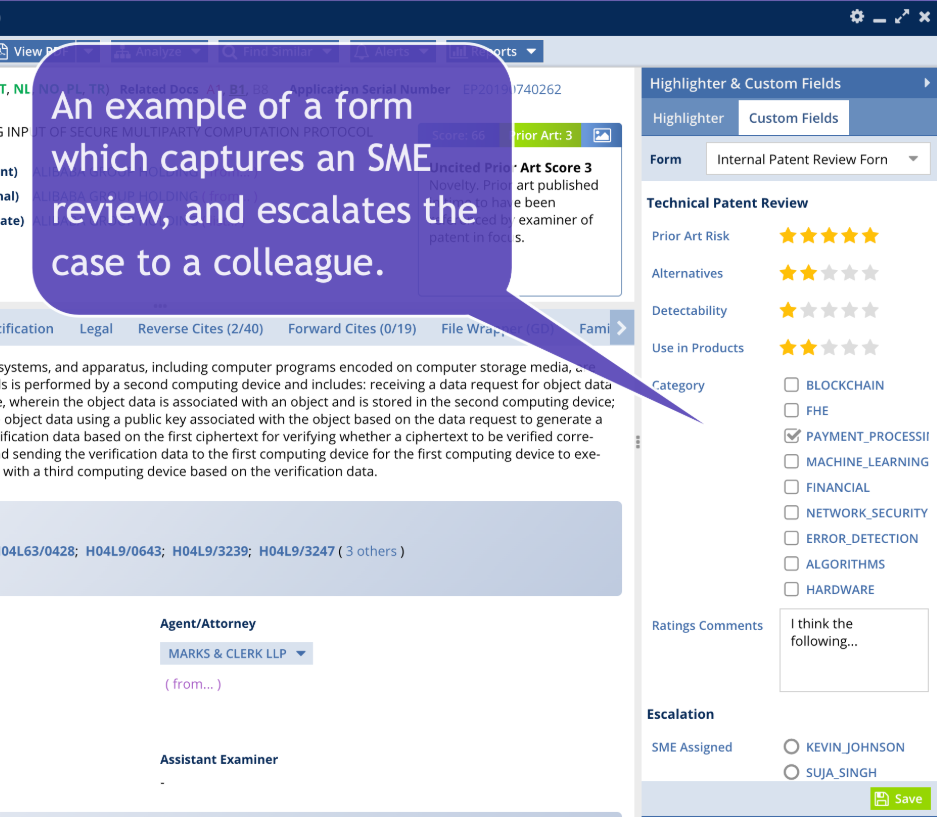Open the Form selection dropdown
The width and height of the screenshot is (937, 817).
pos(818,160)
